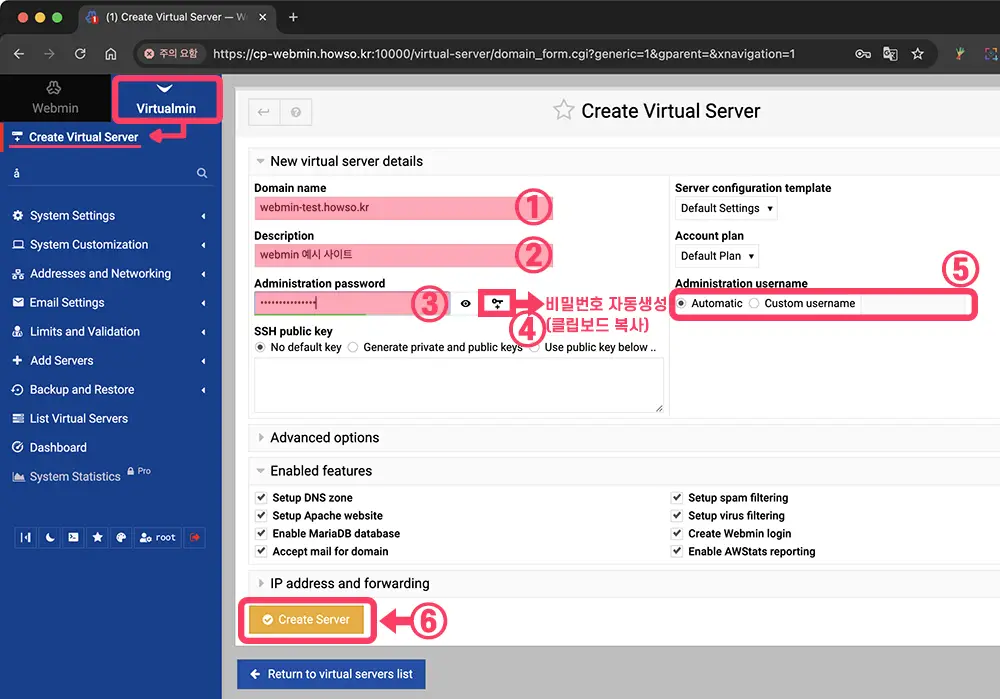This screenshot has width=1000, height=699.
Task: Click the Administration password field
Action: [x=352, y=304]
